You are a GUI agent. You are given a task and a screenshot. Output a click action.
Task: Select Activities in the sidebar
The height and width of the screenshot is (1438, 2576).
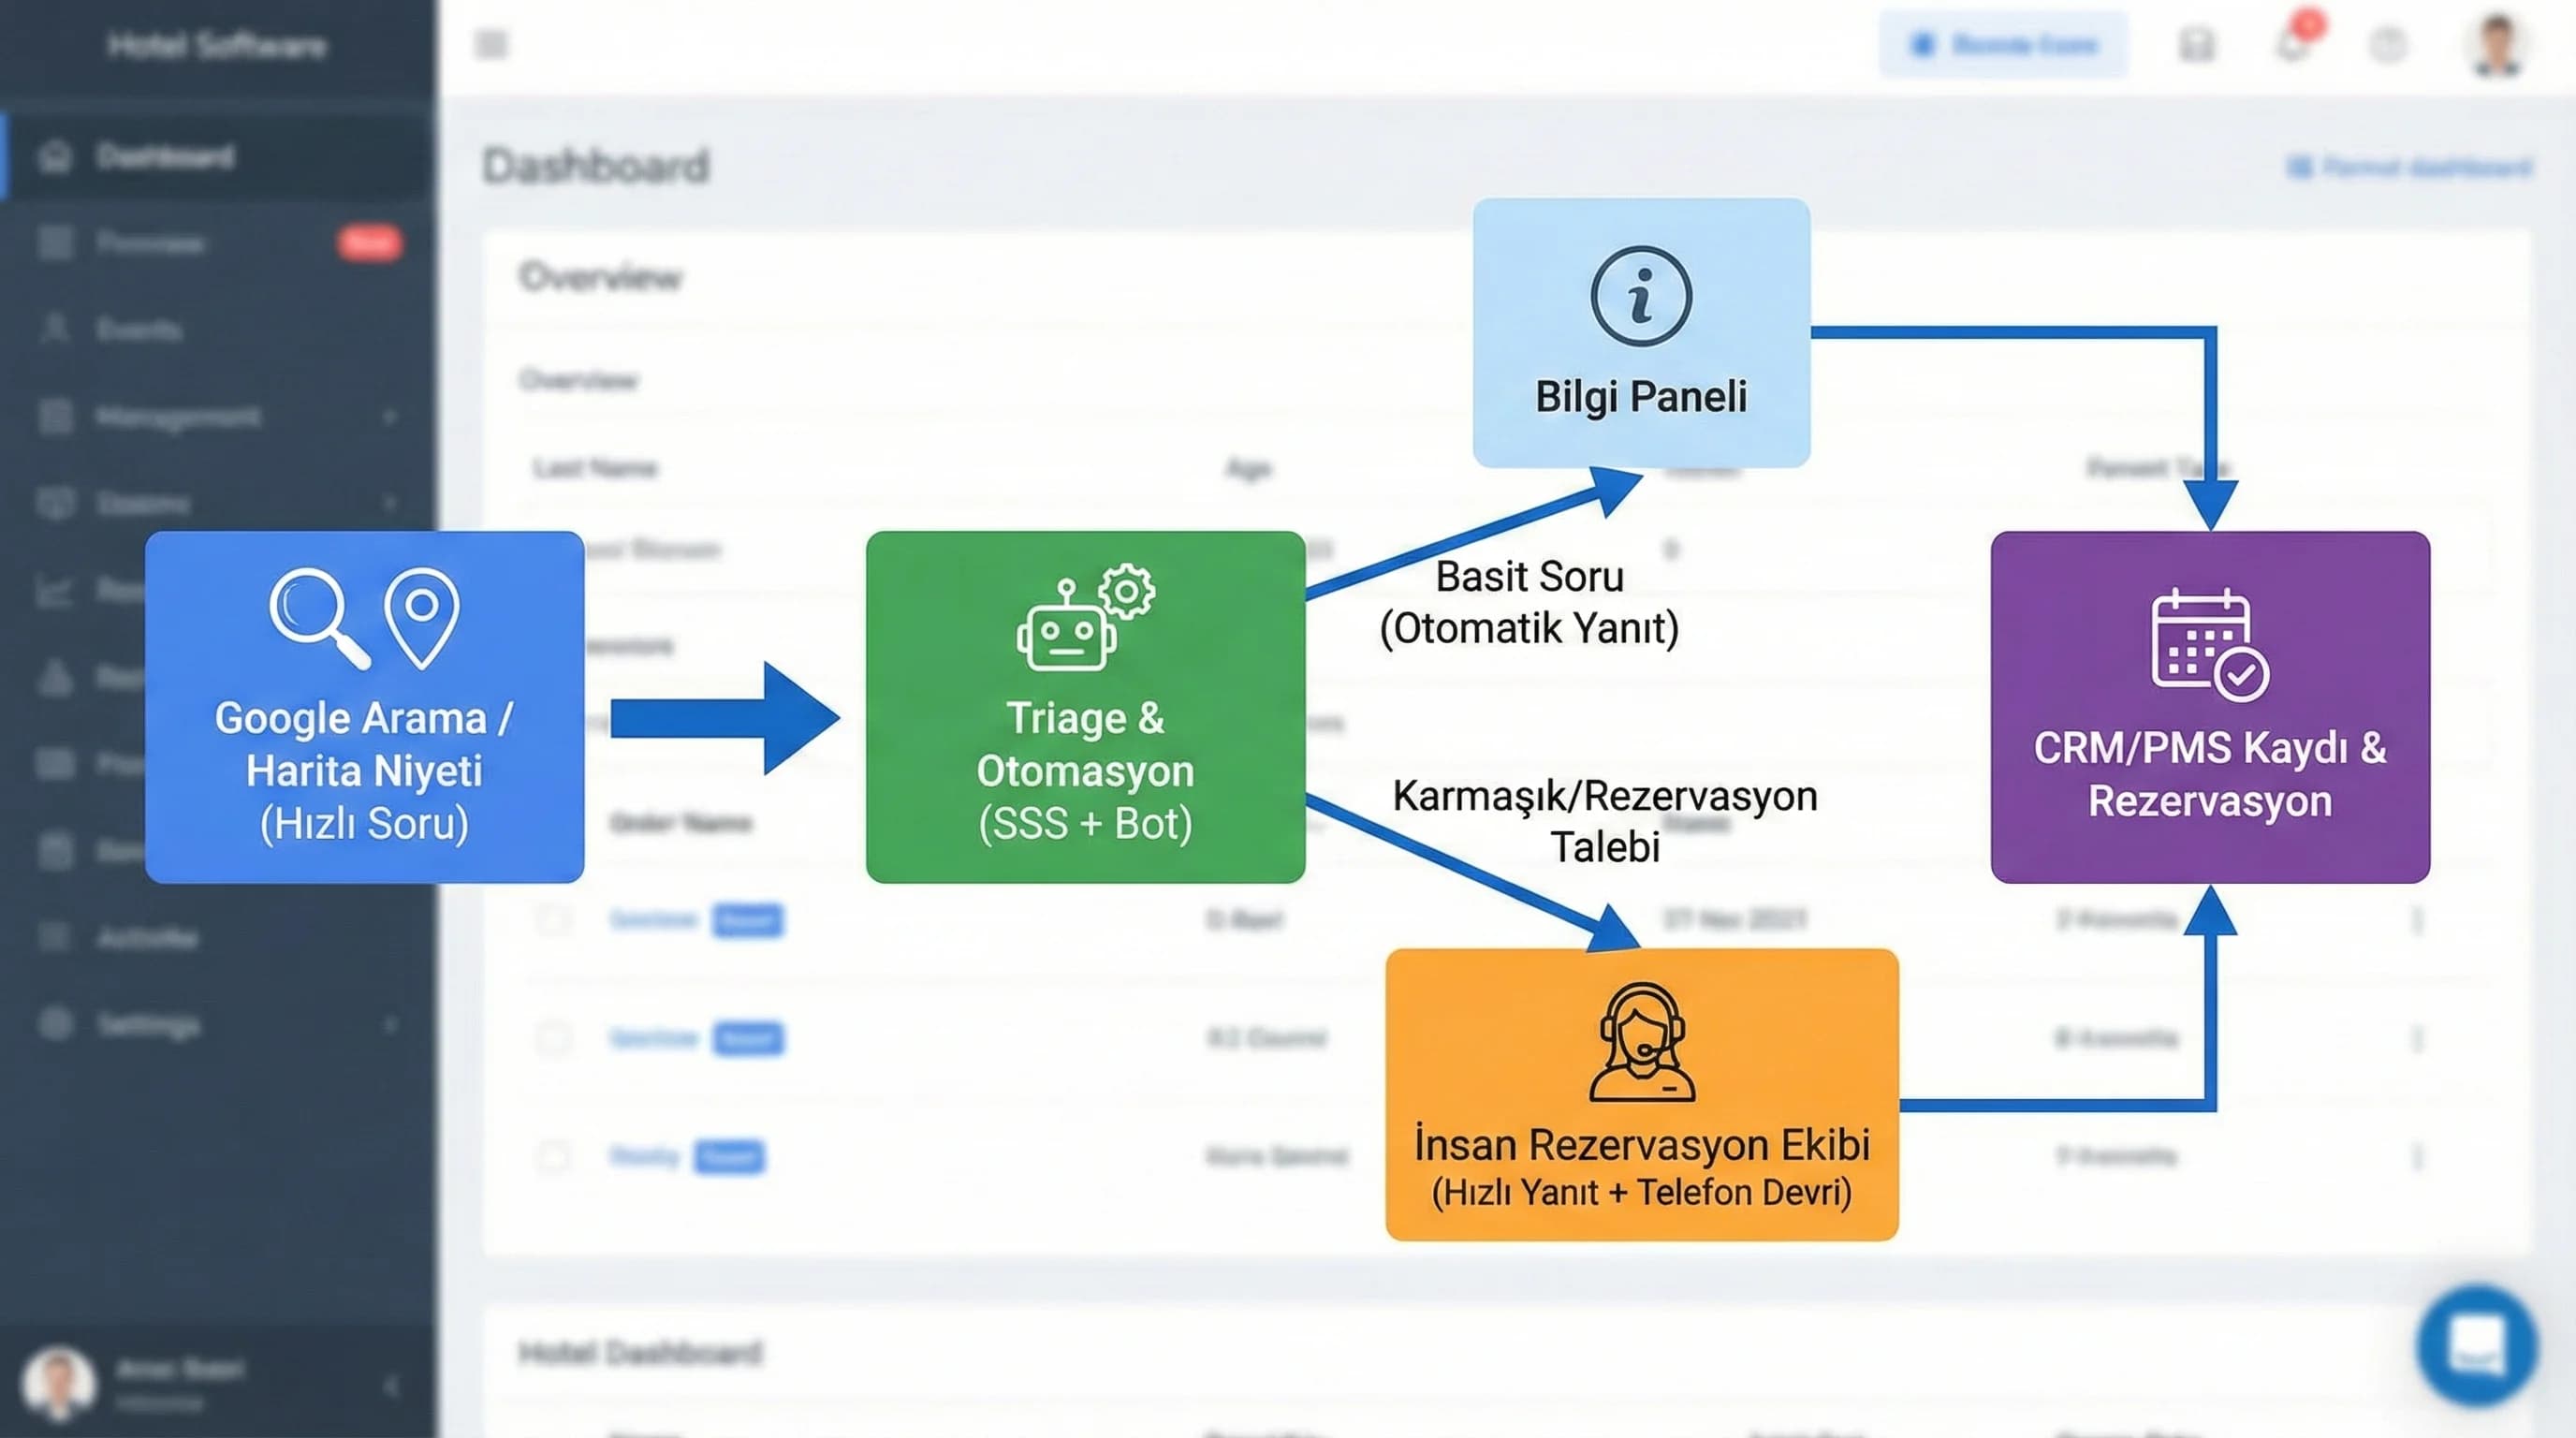point(147,938)
